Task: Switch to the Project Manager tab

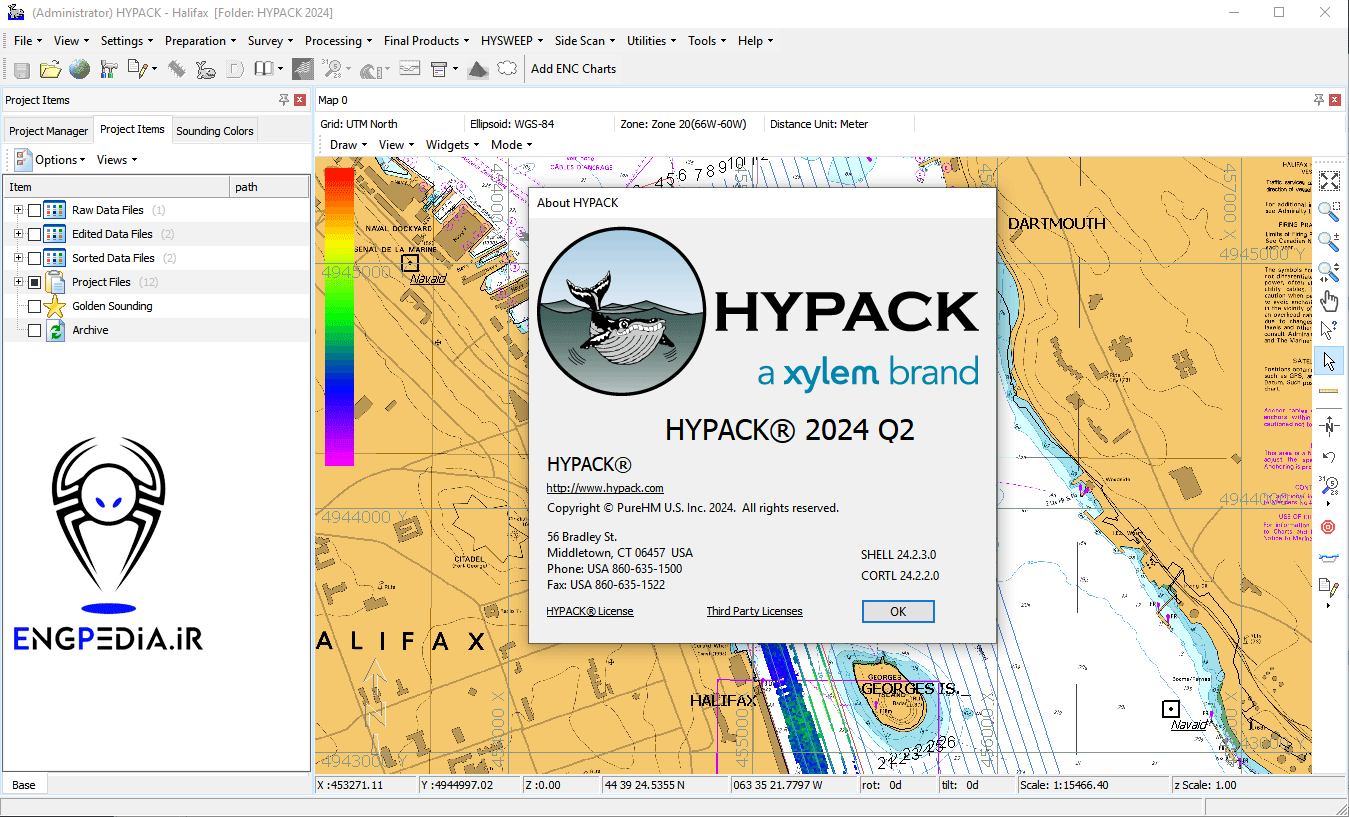Action: point(49,131)
